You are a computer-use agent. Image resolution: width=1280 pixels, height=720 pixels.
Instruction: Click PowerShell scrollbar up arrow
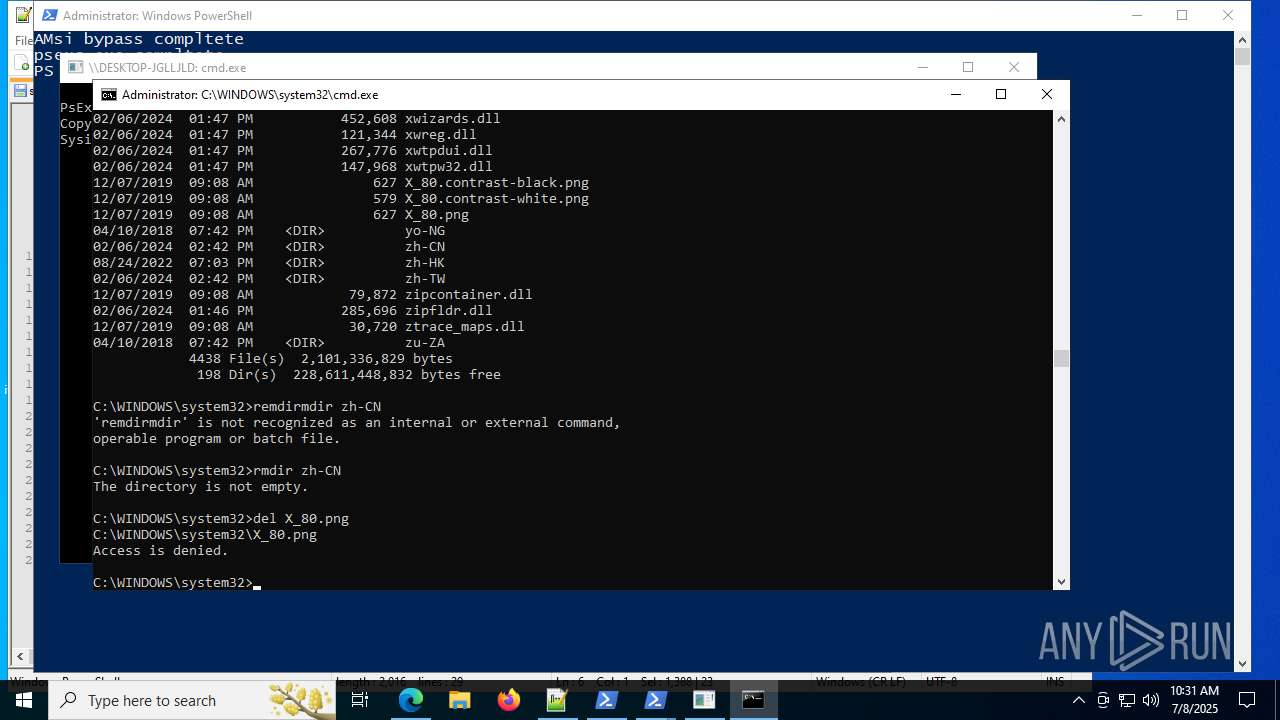pyautogui.click(x=1242, y=39)
